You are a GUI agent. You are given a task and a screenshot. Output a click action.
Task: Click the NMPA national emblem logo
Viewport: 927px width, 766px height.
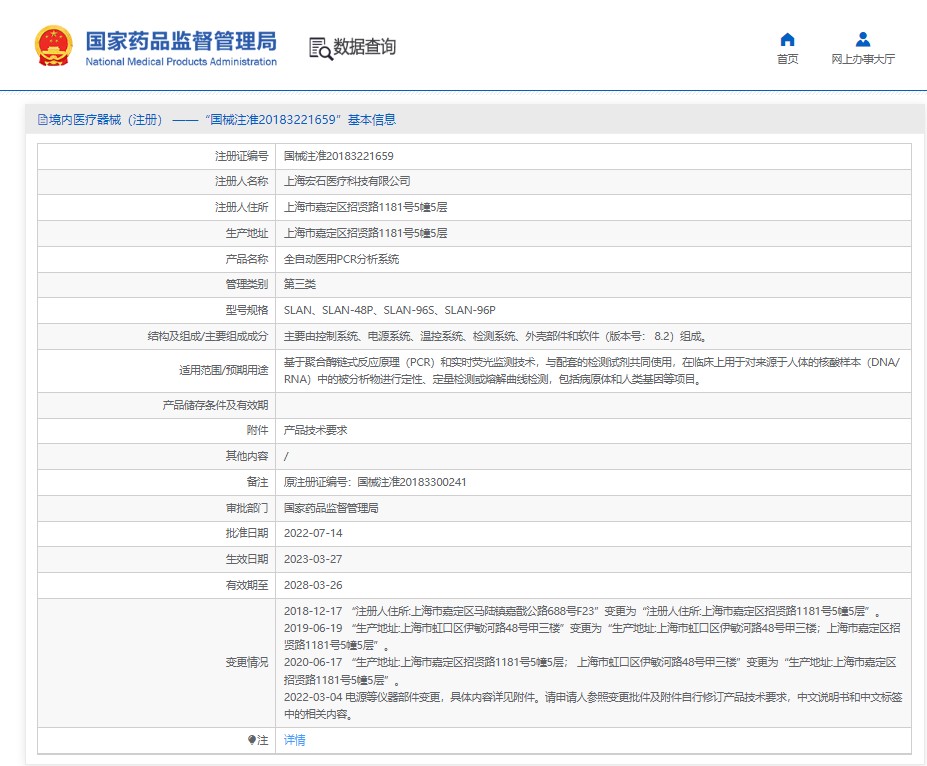tap(54, 46)
